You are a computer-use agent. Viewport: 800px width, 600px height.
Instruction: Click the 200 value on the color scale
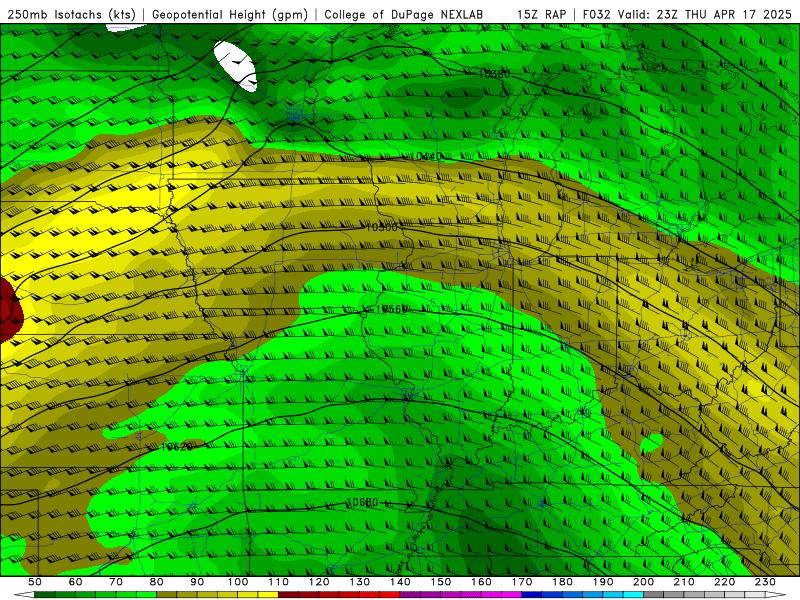pos(643,582)
